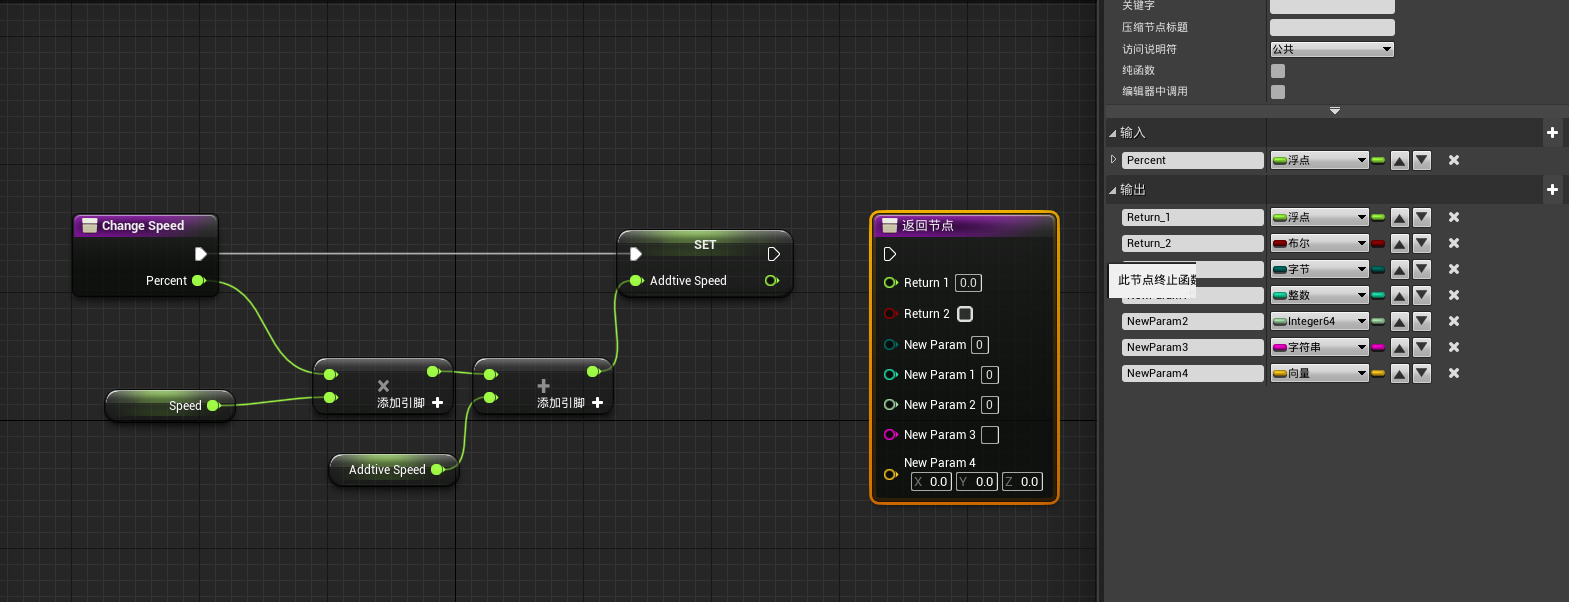
Task: Add pin on the multiply node
Action: click(437, 403)
